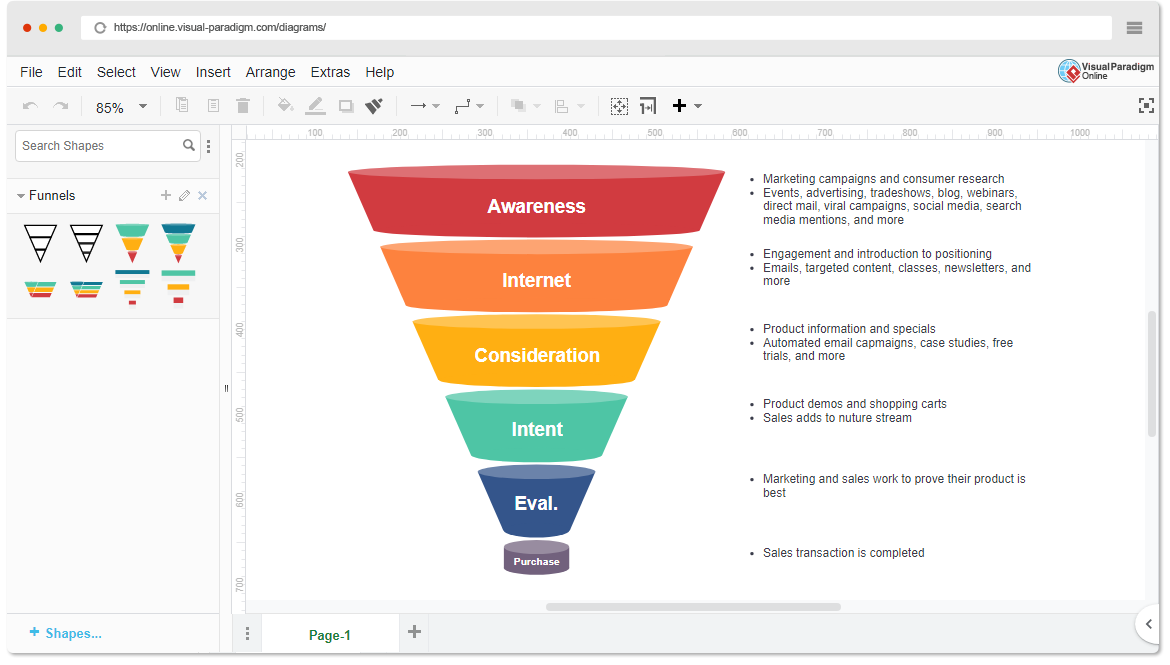Screen dimensions: 1170x665
Task: Apply the Format Painter brush
Action: [x=374, y=105]
